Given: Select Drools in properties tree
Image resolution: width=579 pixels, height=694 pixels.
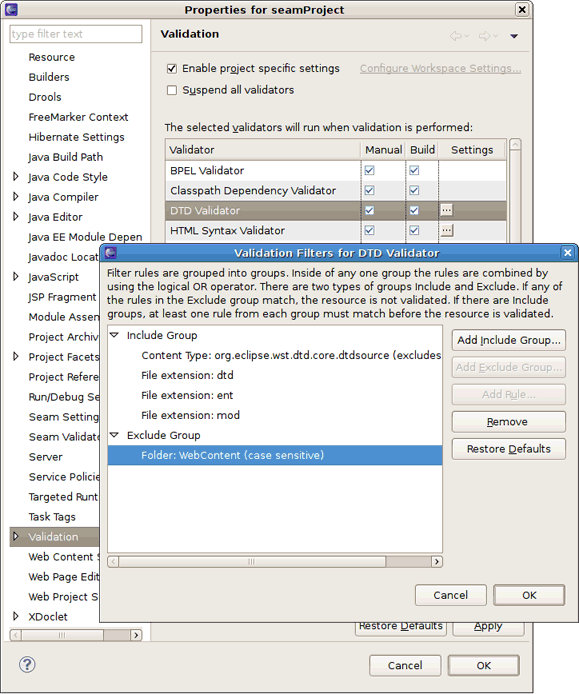Looking at the screenshot, I should point(45,97).
